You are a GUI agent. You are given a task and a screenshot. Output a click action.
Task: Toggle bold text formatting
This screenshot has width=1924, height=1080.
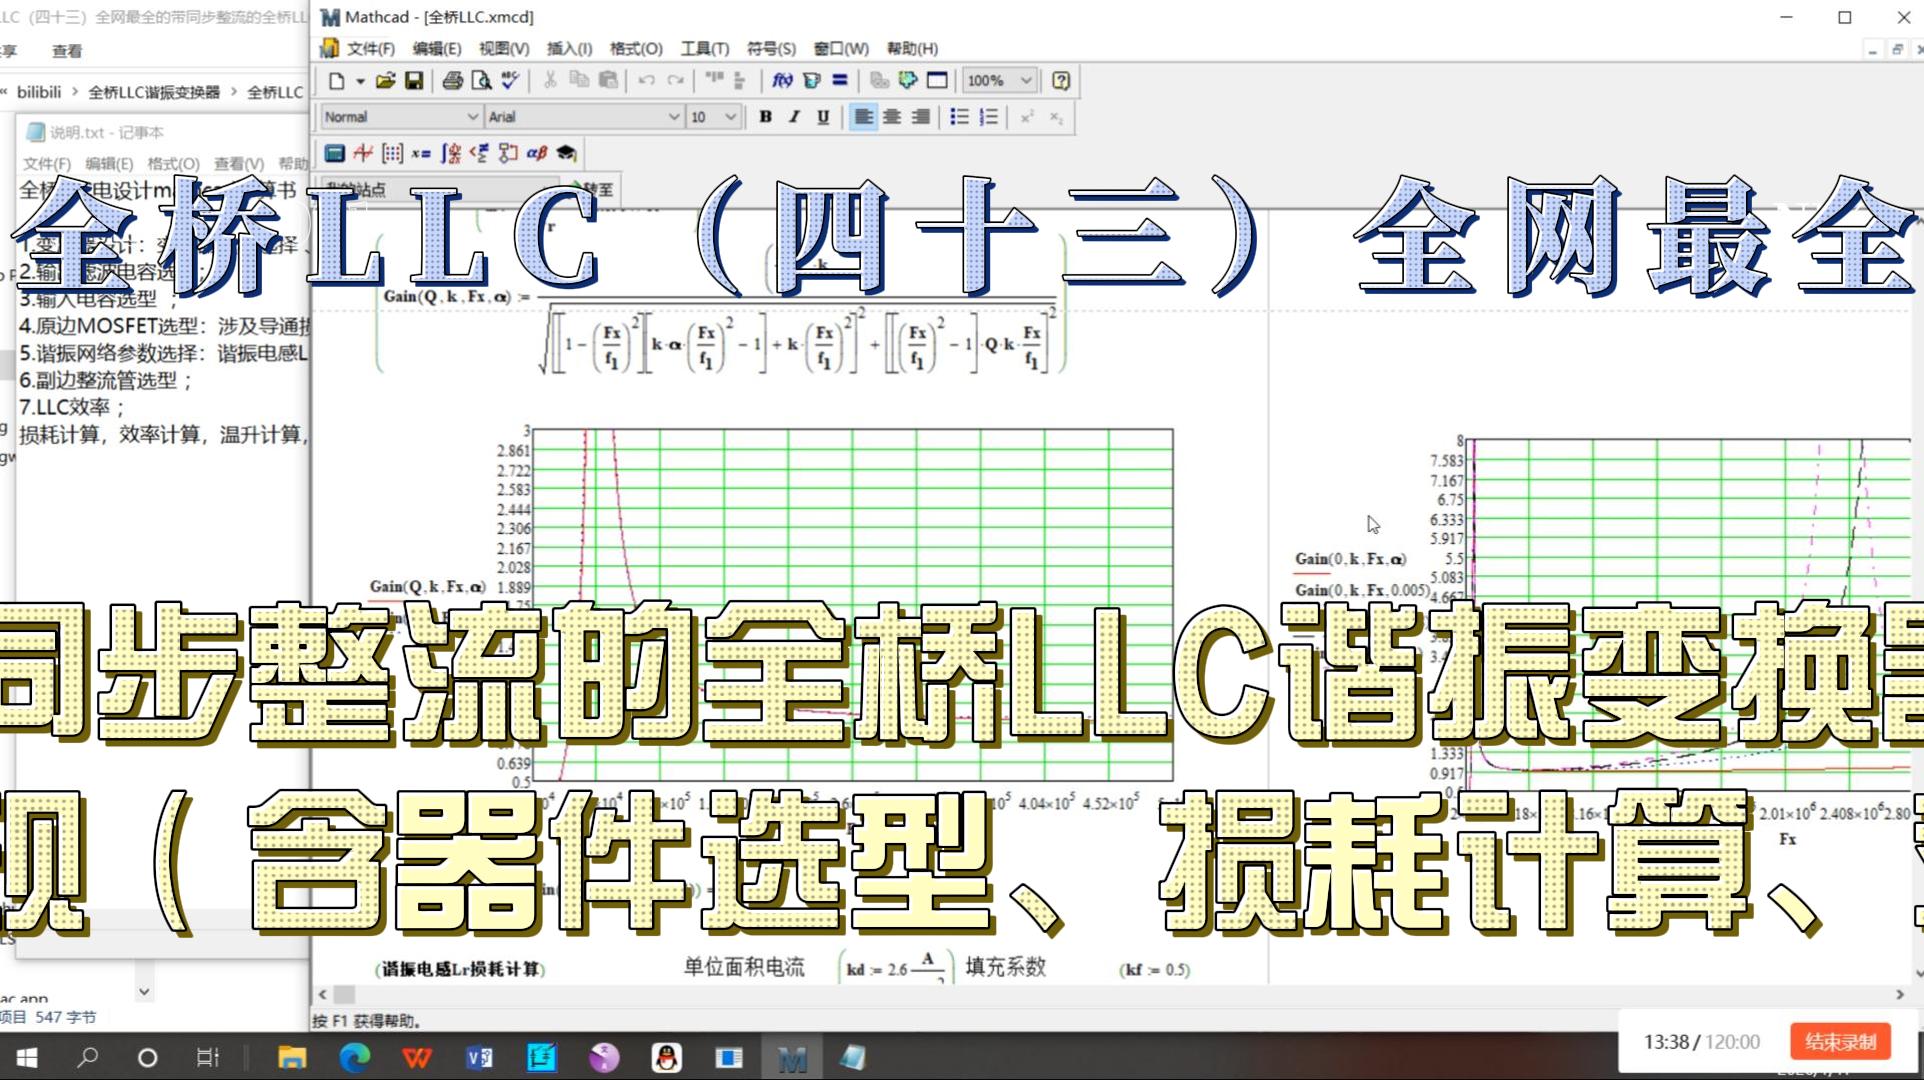click(x=765, y=117)
